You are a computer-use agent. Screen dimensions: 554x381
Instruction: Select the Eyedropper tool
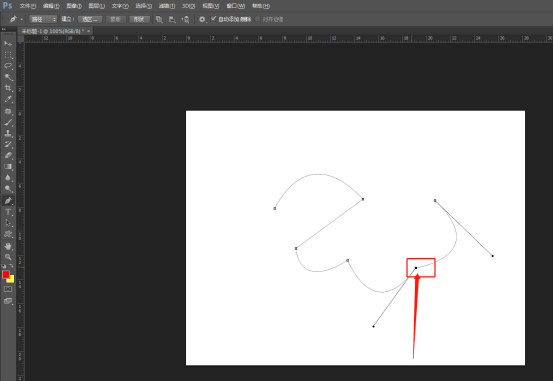click(x=8, y=99)
